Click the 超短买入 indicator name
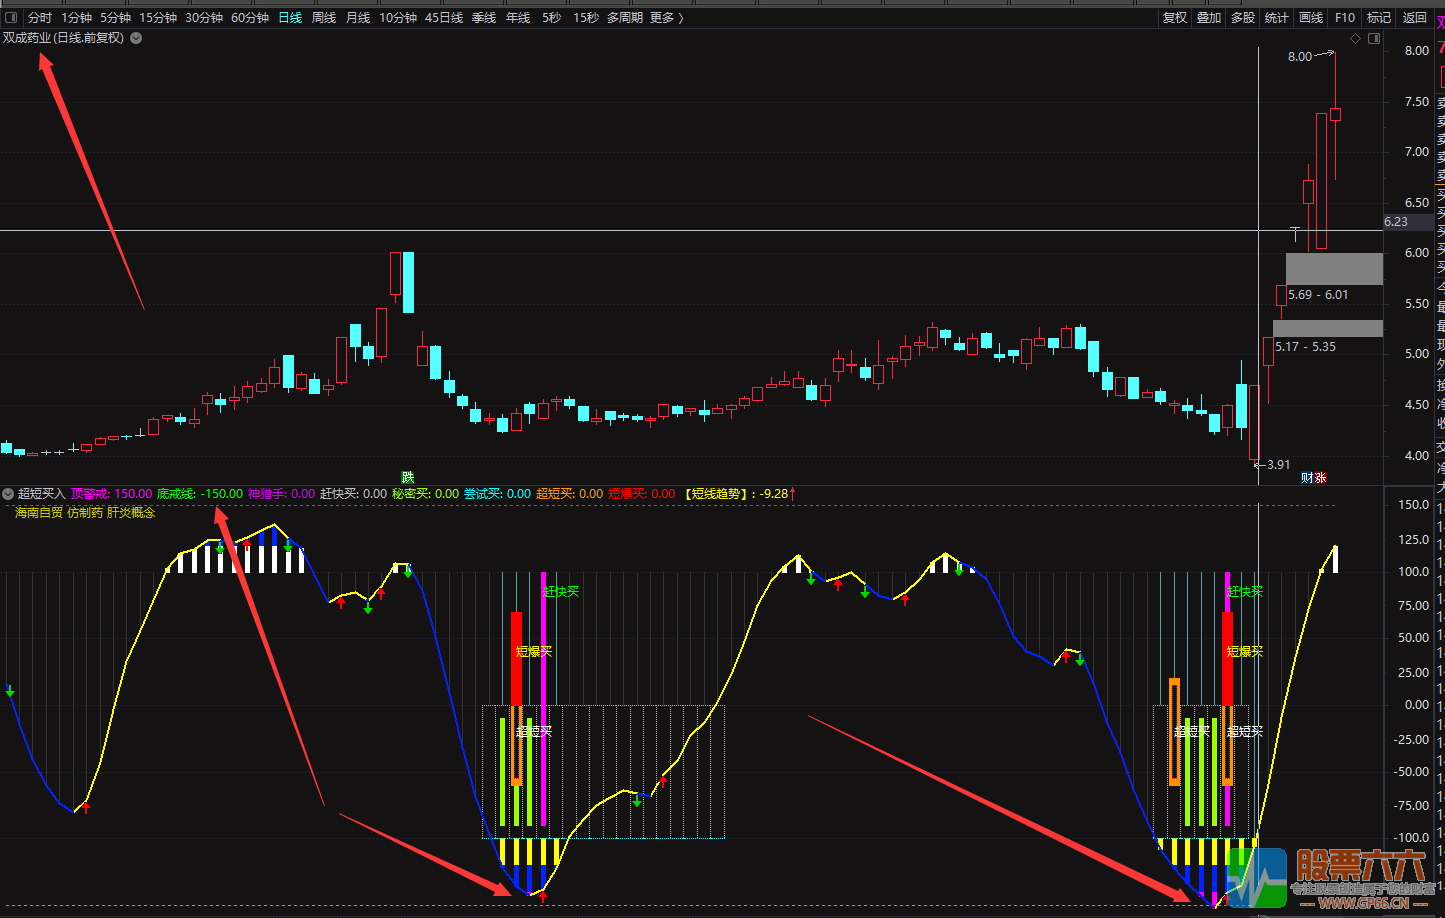Viewport: 1445px width, 918px height. click(41, 494)
